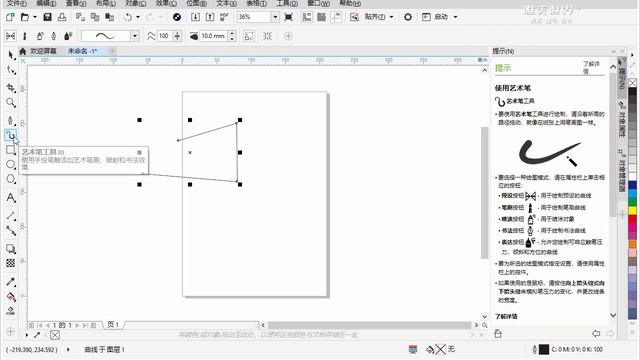Image resolution: width=640 pixels, height=360 pixels.
Task: Open the Text menu
Action: pyautogui.click(x=226, y=3)
